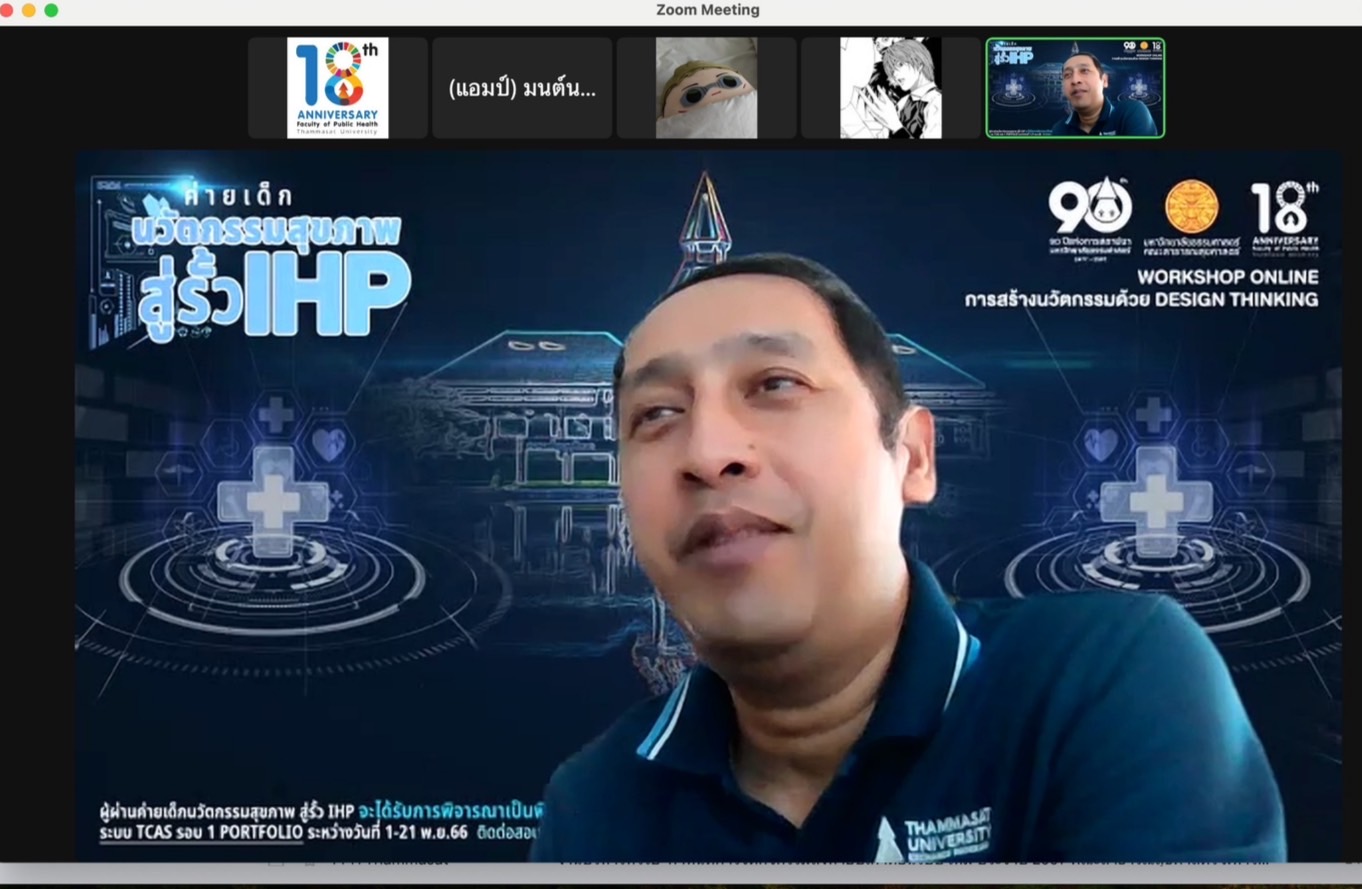Screen dimensions: 1362x889
Task: Click the large medical cross icon on left
Action: click(x=273, y=500)
